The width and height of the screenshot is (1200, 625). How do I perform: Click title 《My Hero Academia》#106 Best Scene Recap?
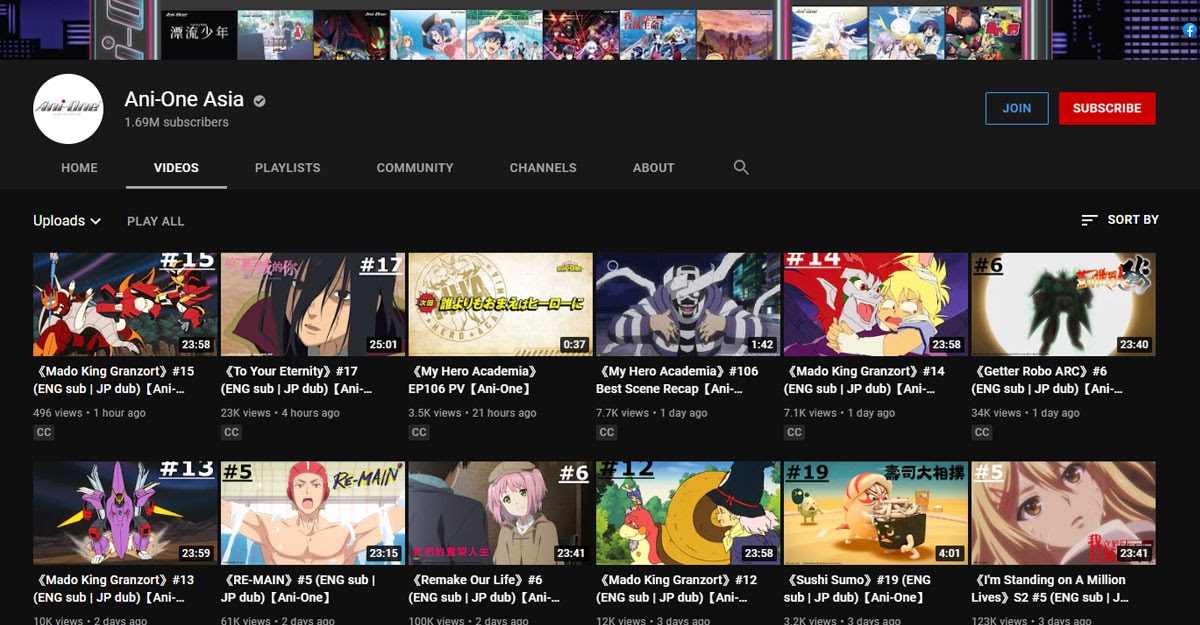[x=678, y=380]
